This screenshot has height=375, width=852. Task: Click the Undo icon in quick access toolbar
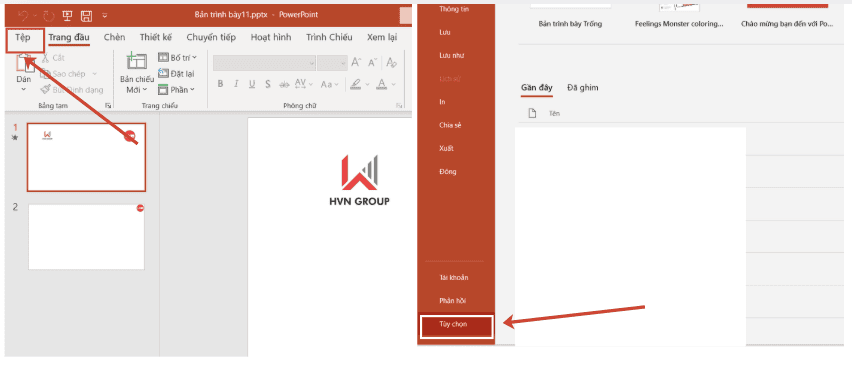[x=24, y=15]
